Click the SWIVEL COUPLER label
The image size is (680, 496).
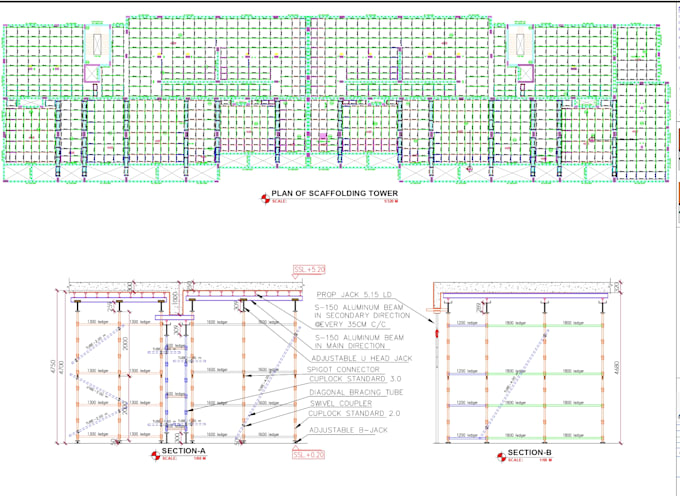click(x=341, y=403)
